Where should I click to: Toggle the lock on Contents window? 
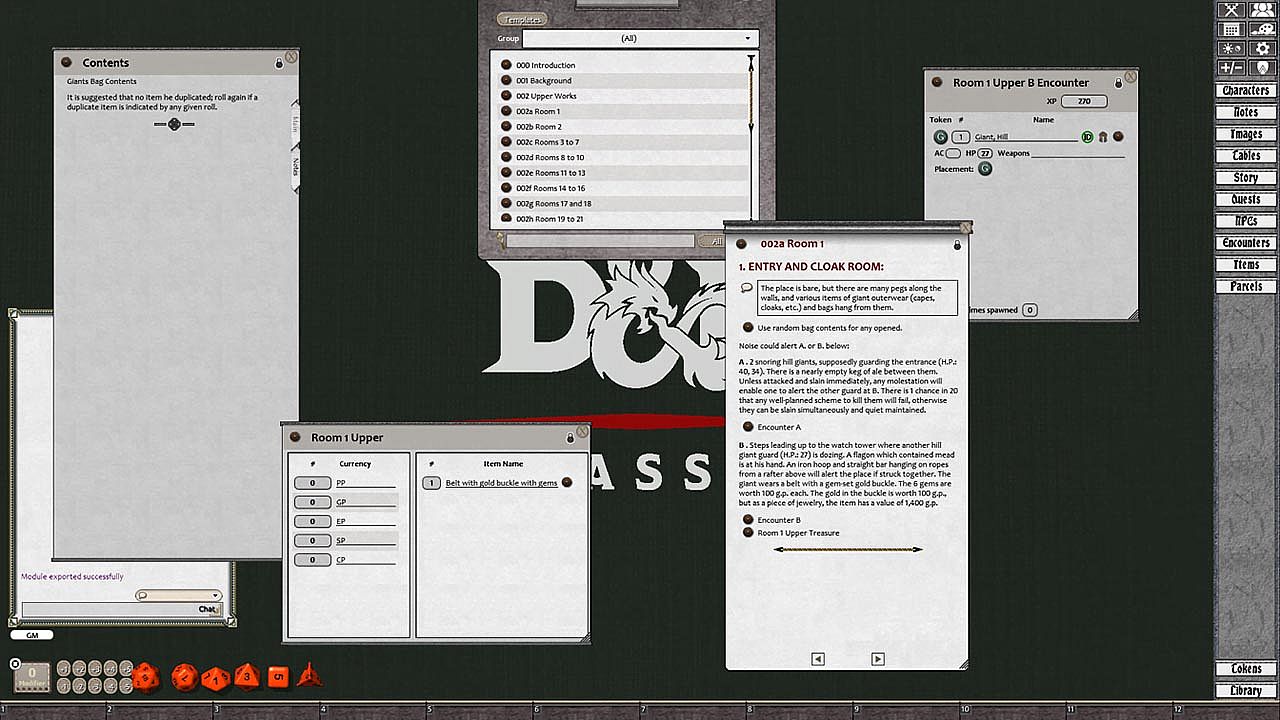pyautogui.click(x=278, y=64)
